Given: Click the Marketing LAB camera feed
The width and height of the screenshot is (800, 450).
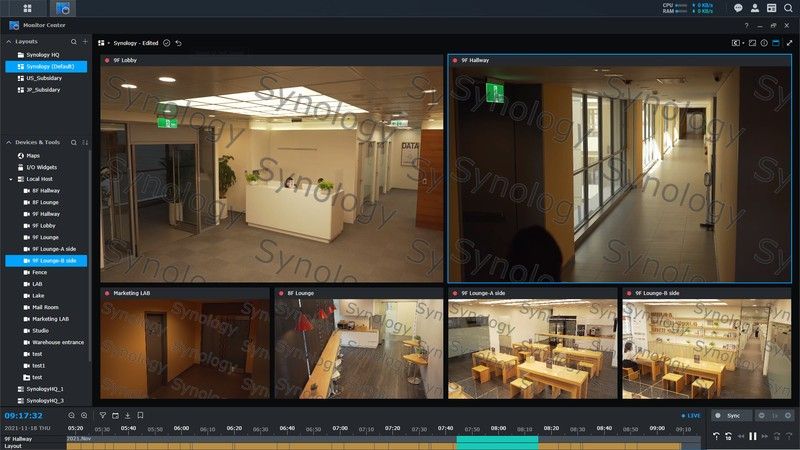Looking at the screenshot, I should pyautogui.click(x=185, y=349).
